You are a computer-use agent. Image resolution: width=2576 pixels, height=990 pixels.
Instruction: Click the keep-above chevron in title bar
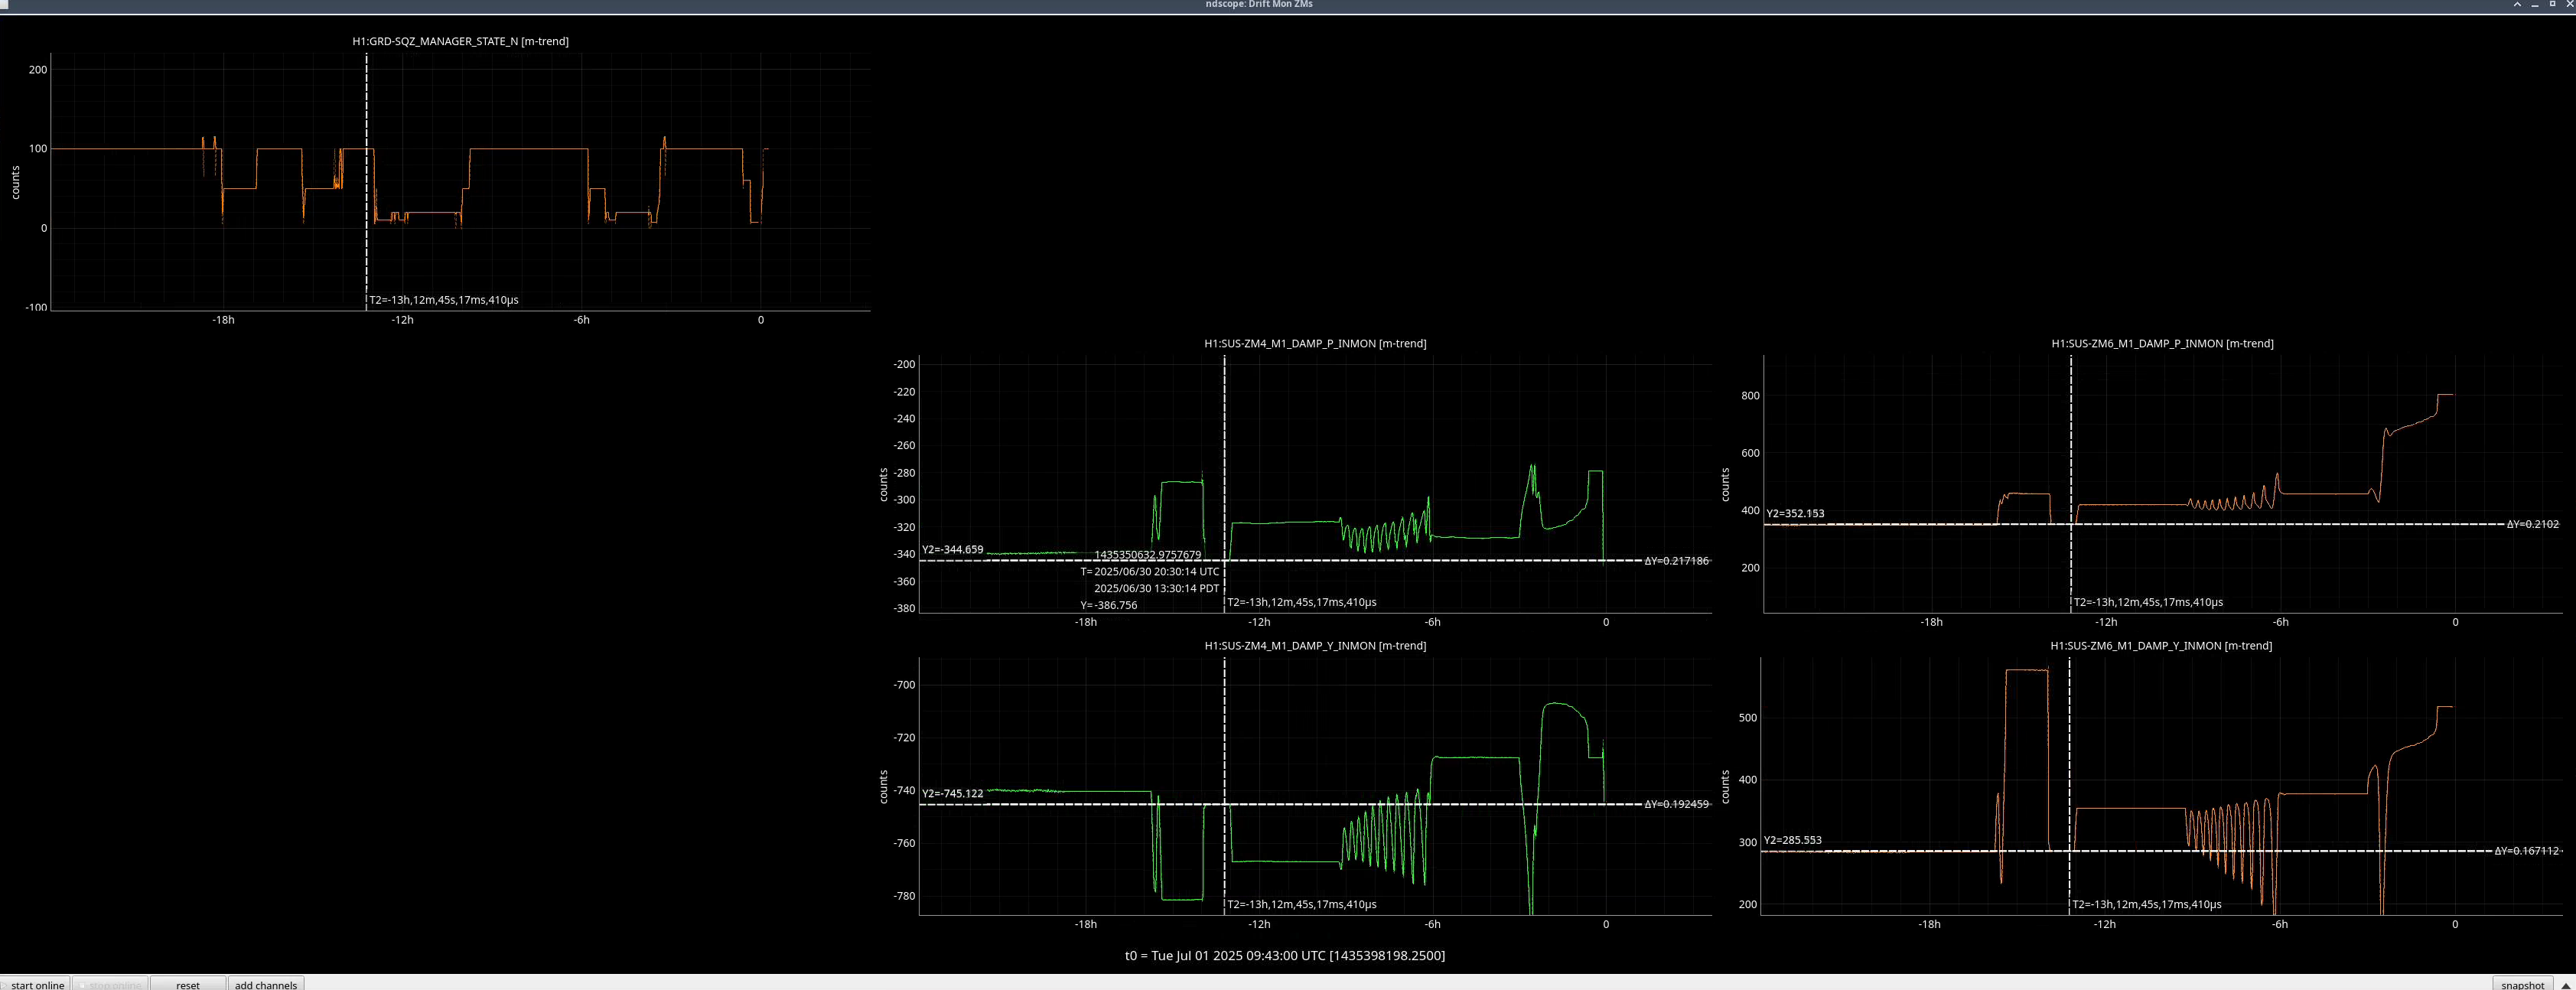(x=2517, y=4)
